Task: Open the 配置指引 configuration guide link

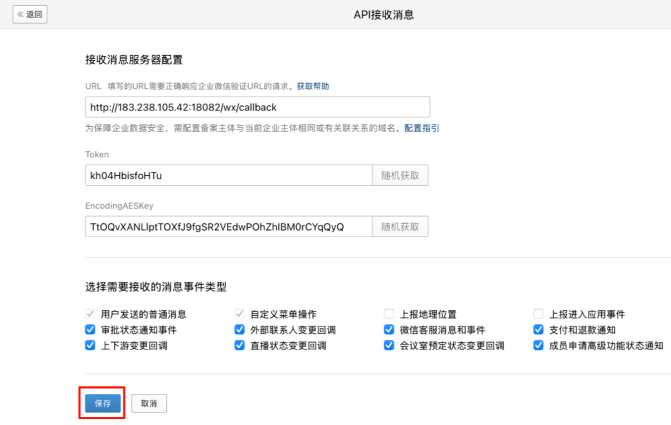Action: click(421, 128)
